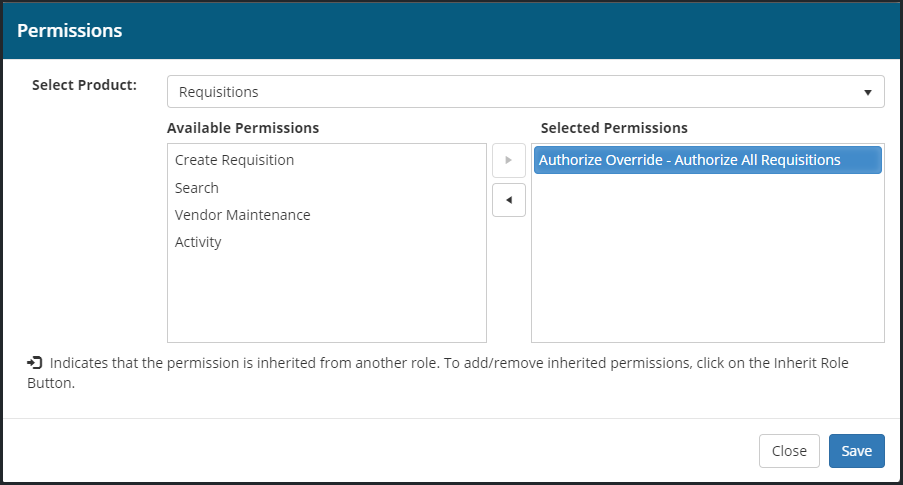Click the inherited-permission indicator icon
Viewport: 903px width, 485px height.
[35, 363]
